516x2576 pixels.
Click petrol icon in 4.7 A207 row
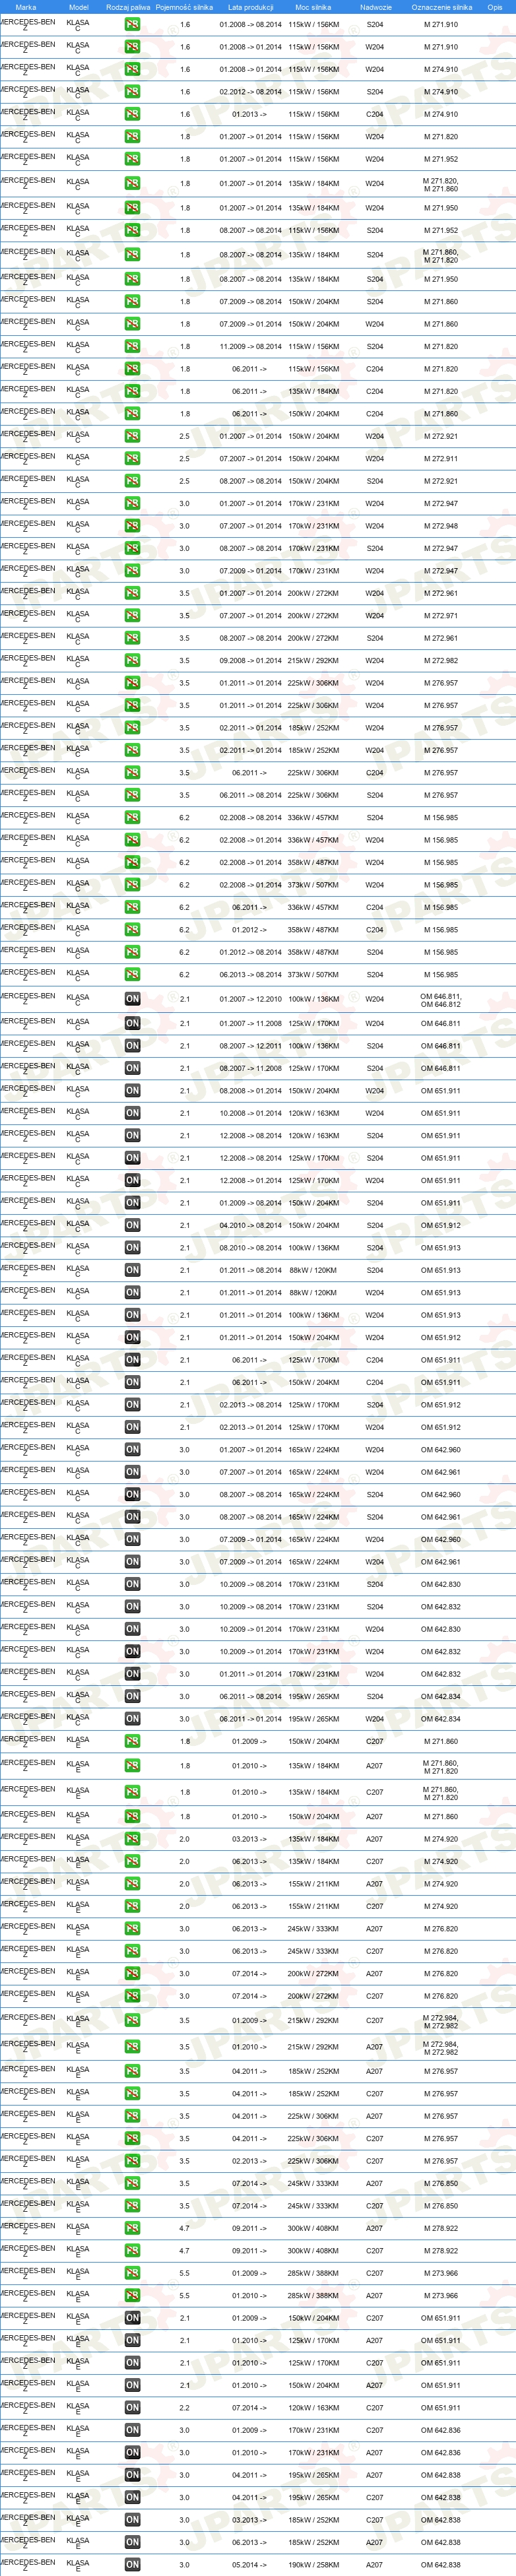click(x=132, y=2228)
